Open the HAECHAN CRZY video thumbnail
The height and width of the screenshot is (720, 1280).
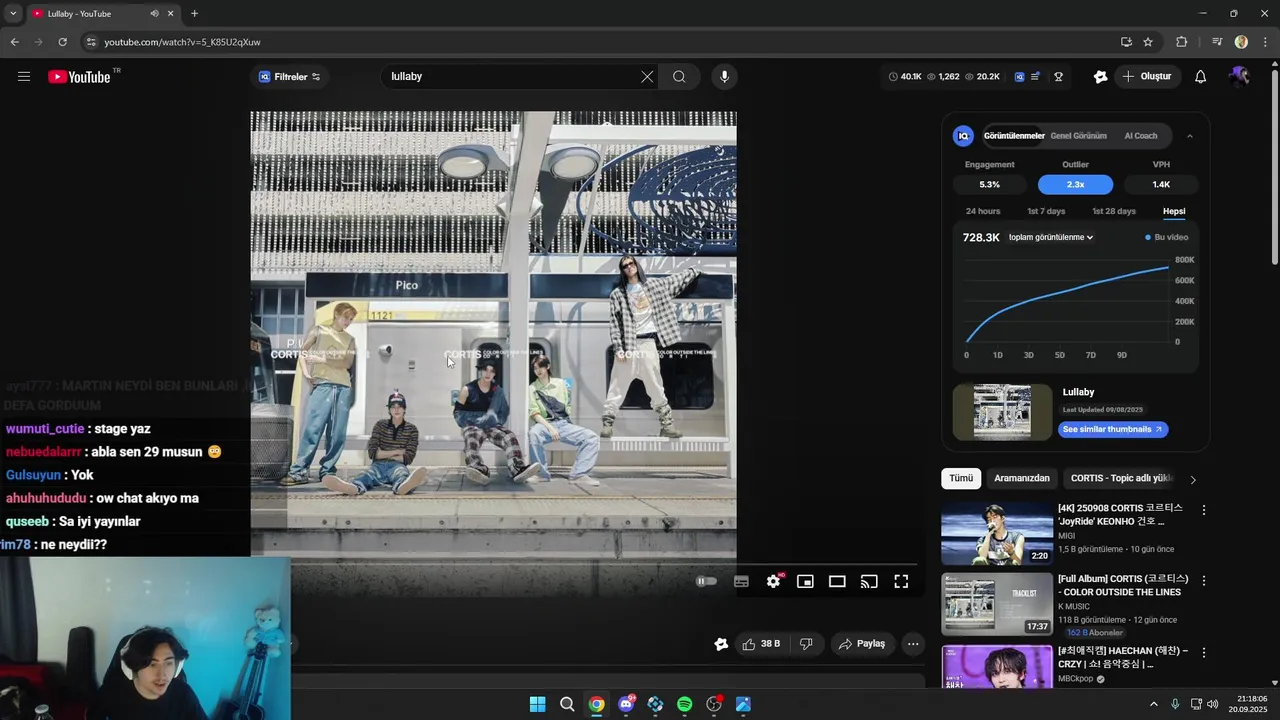[997, 666]
